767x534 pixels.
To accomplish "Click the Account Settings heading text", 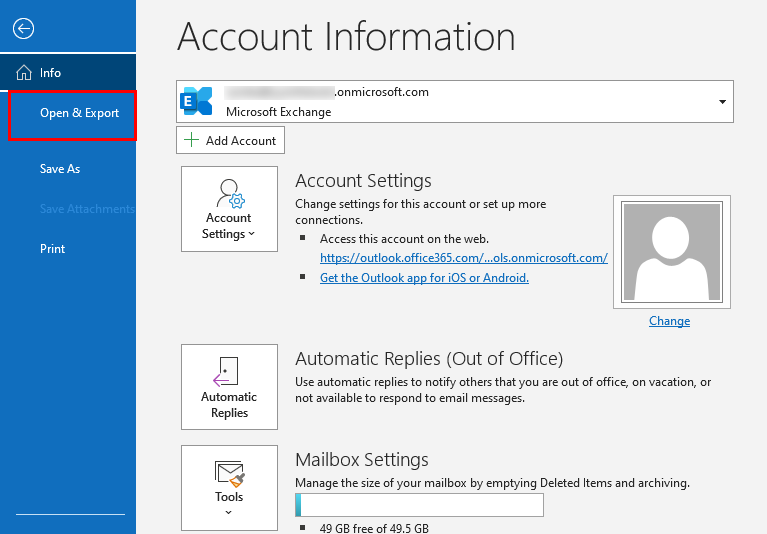I will pos(363,181).
